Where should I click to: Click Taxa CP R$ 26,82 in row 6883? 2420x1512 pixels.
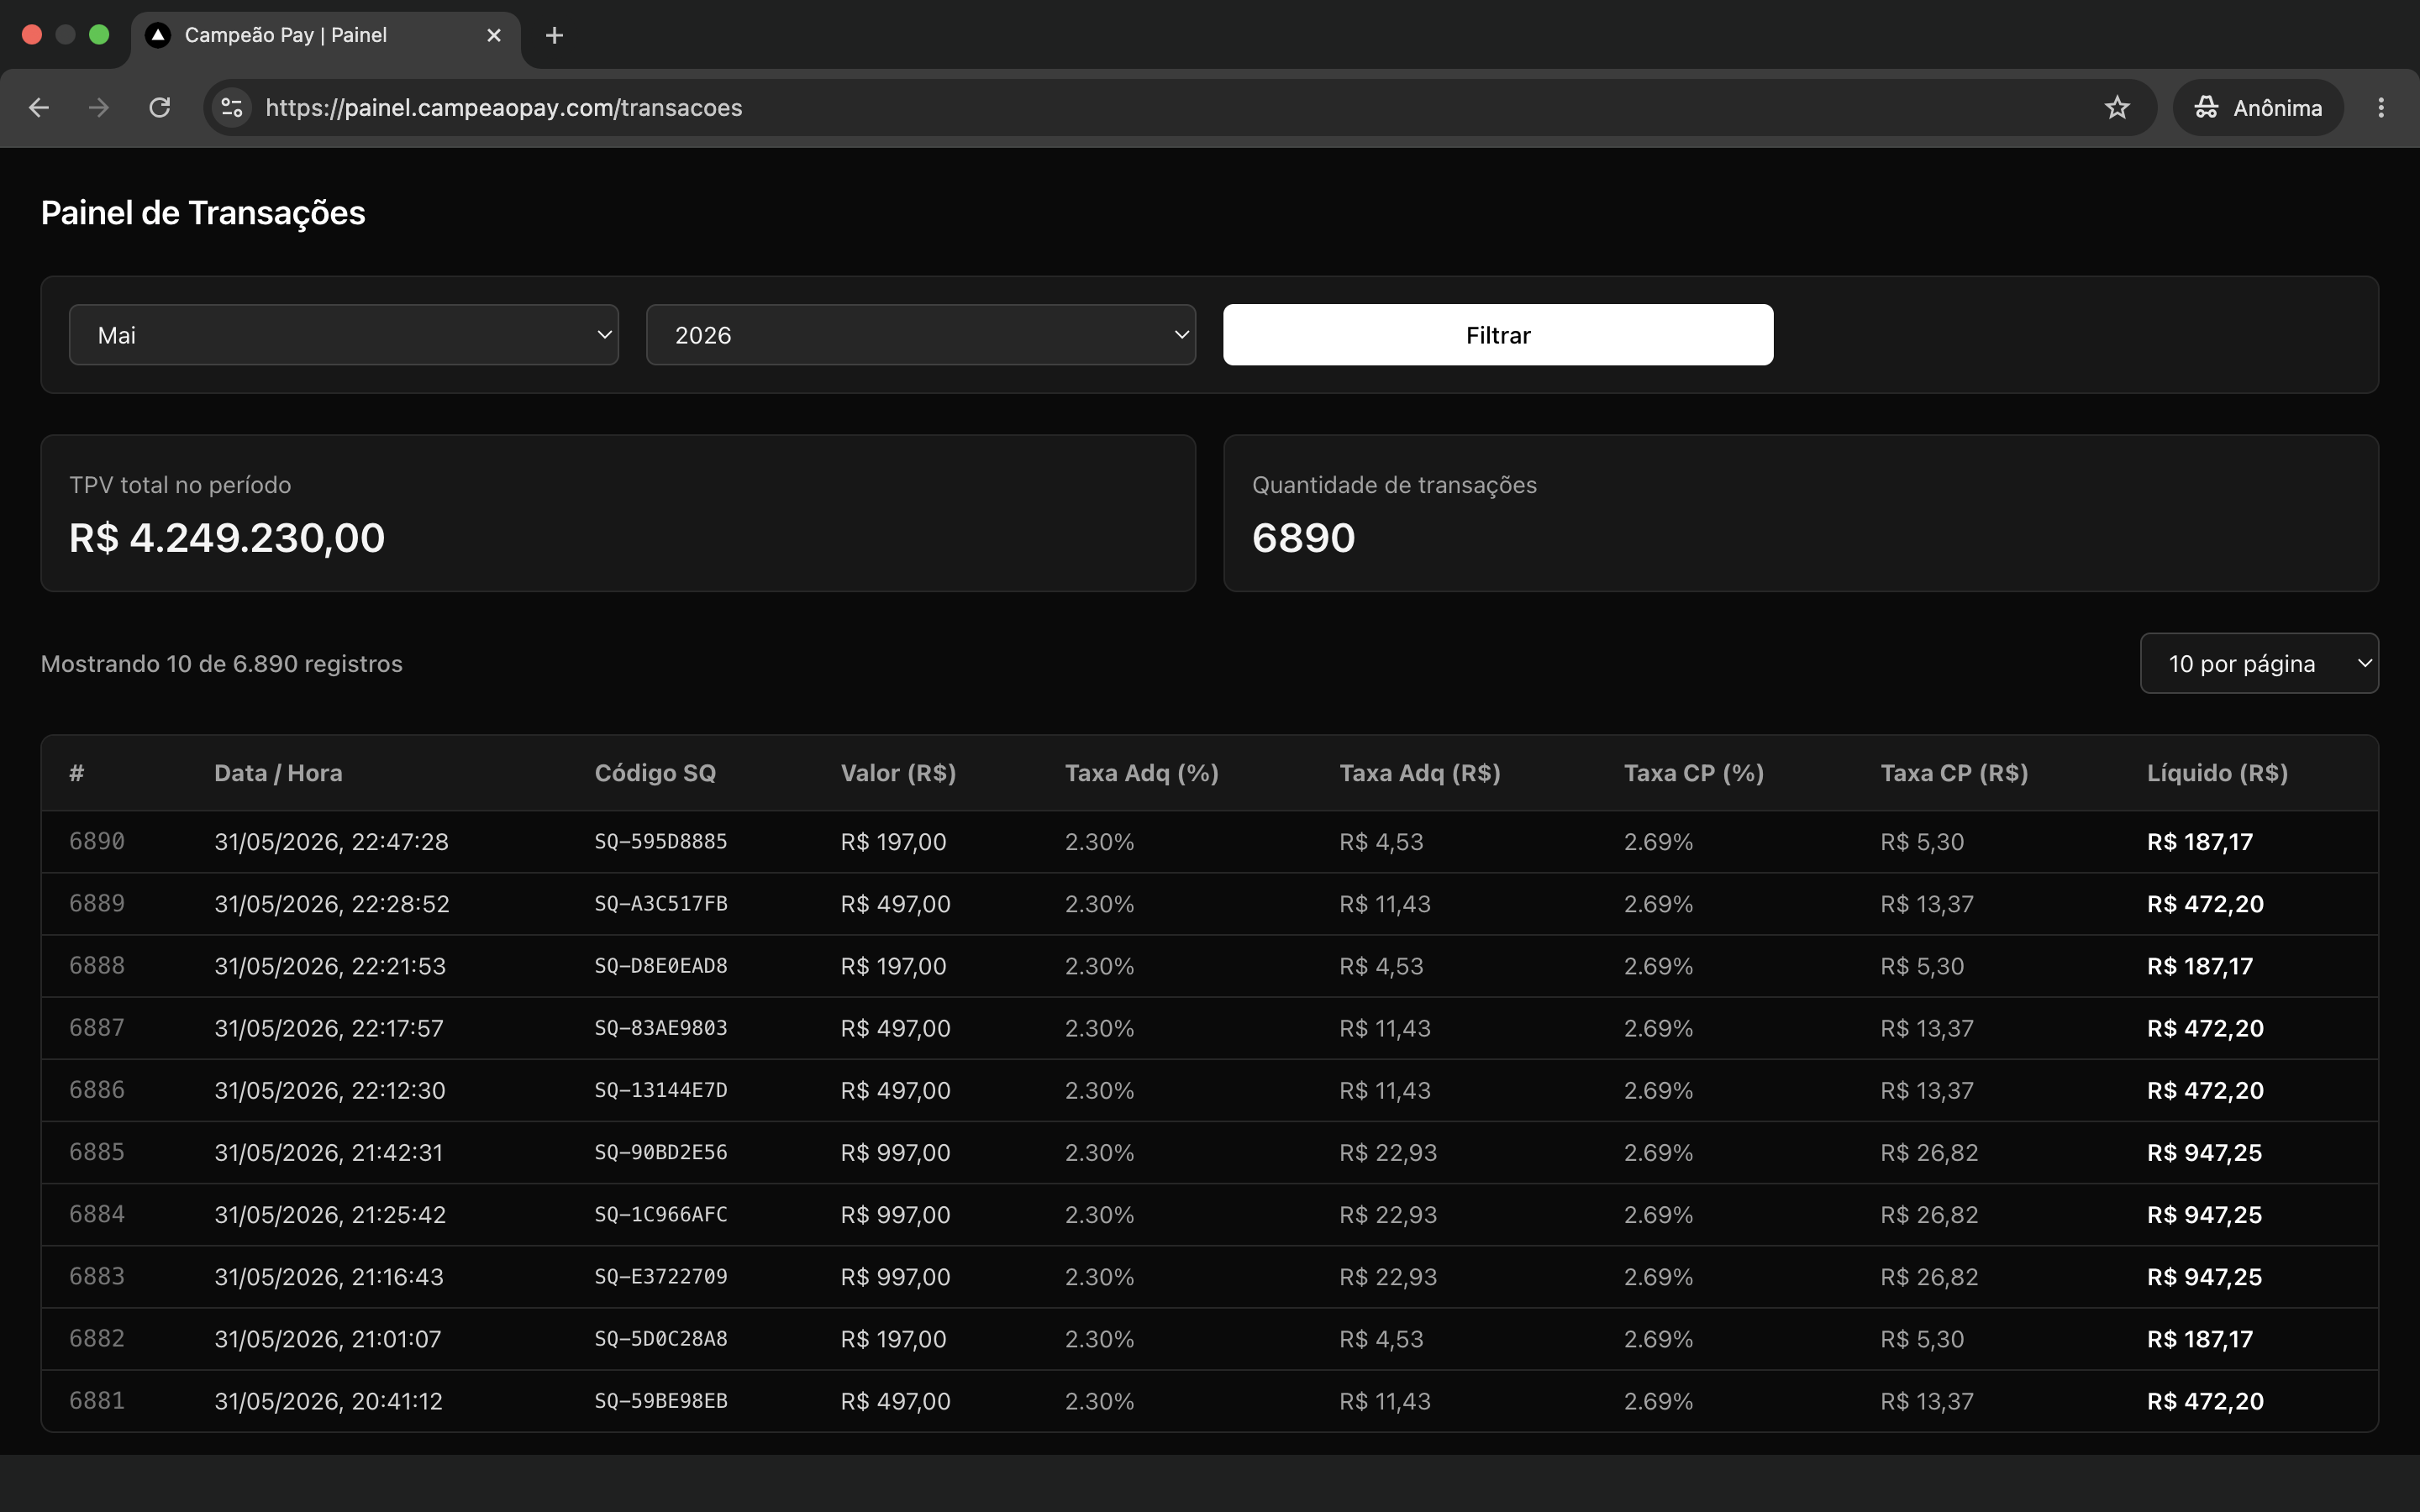click(1929, 1276)
